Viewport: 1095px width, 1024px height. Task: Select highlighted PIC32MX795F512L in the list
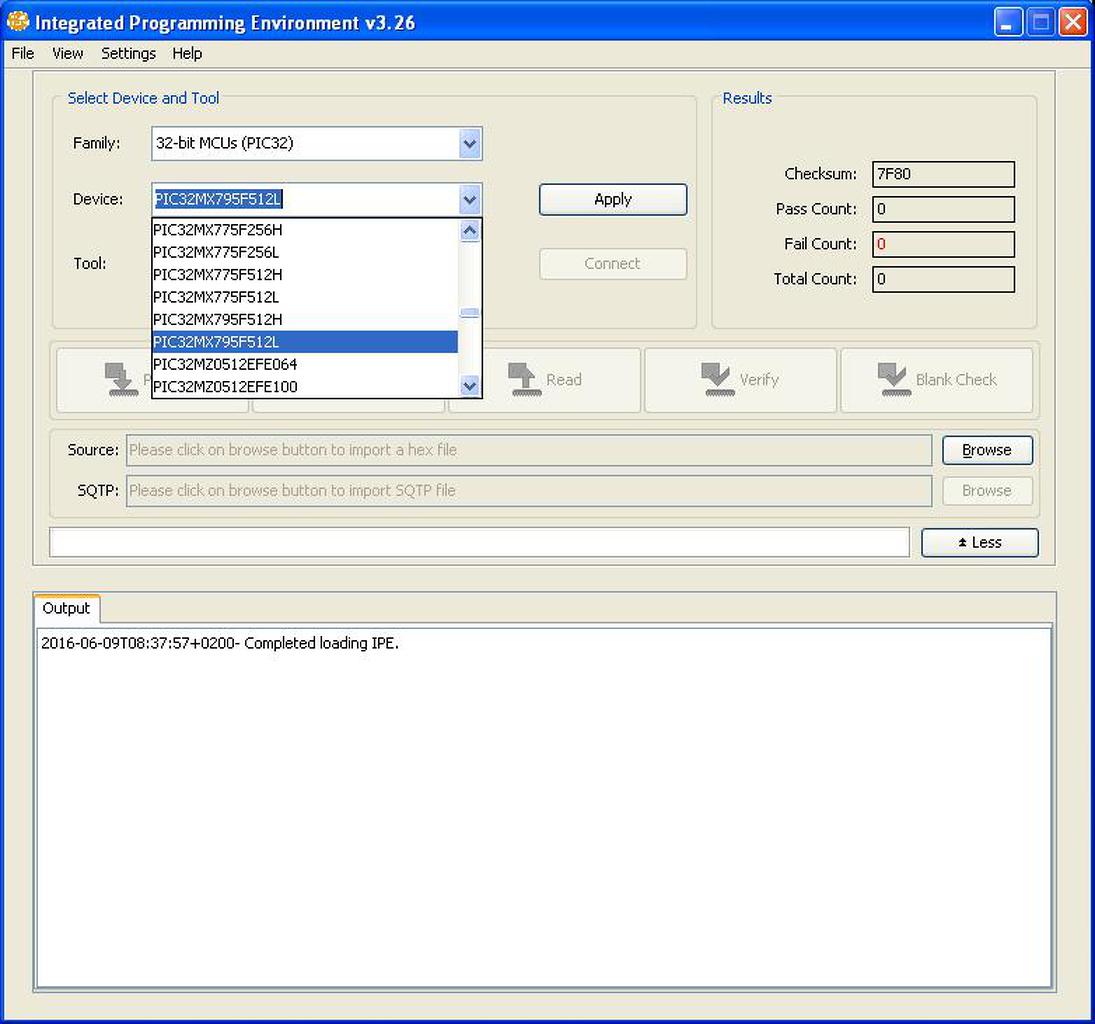(304, 342)
